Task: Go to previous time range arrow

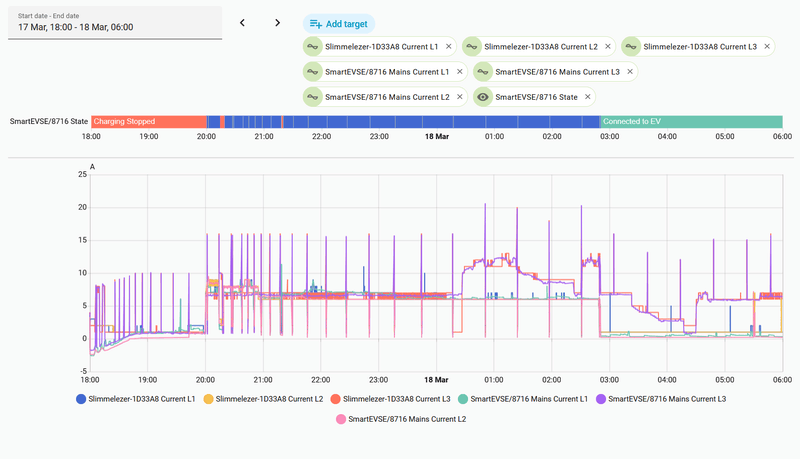Action: pyautogui.click(x=242, y=22)
